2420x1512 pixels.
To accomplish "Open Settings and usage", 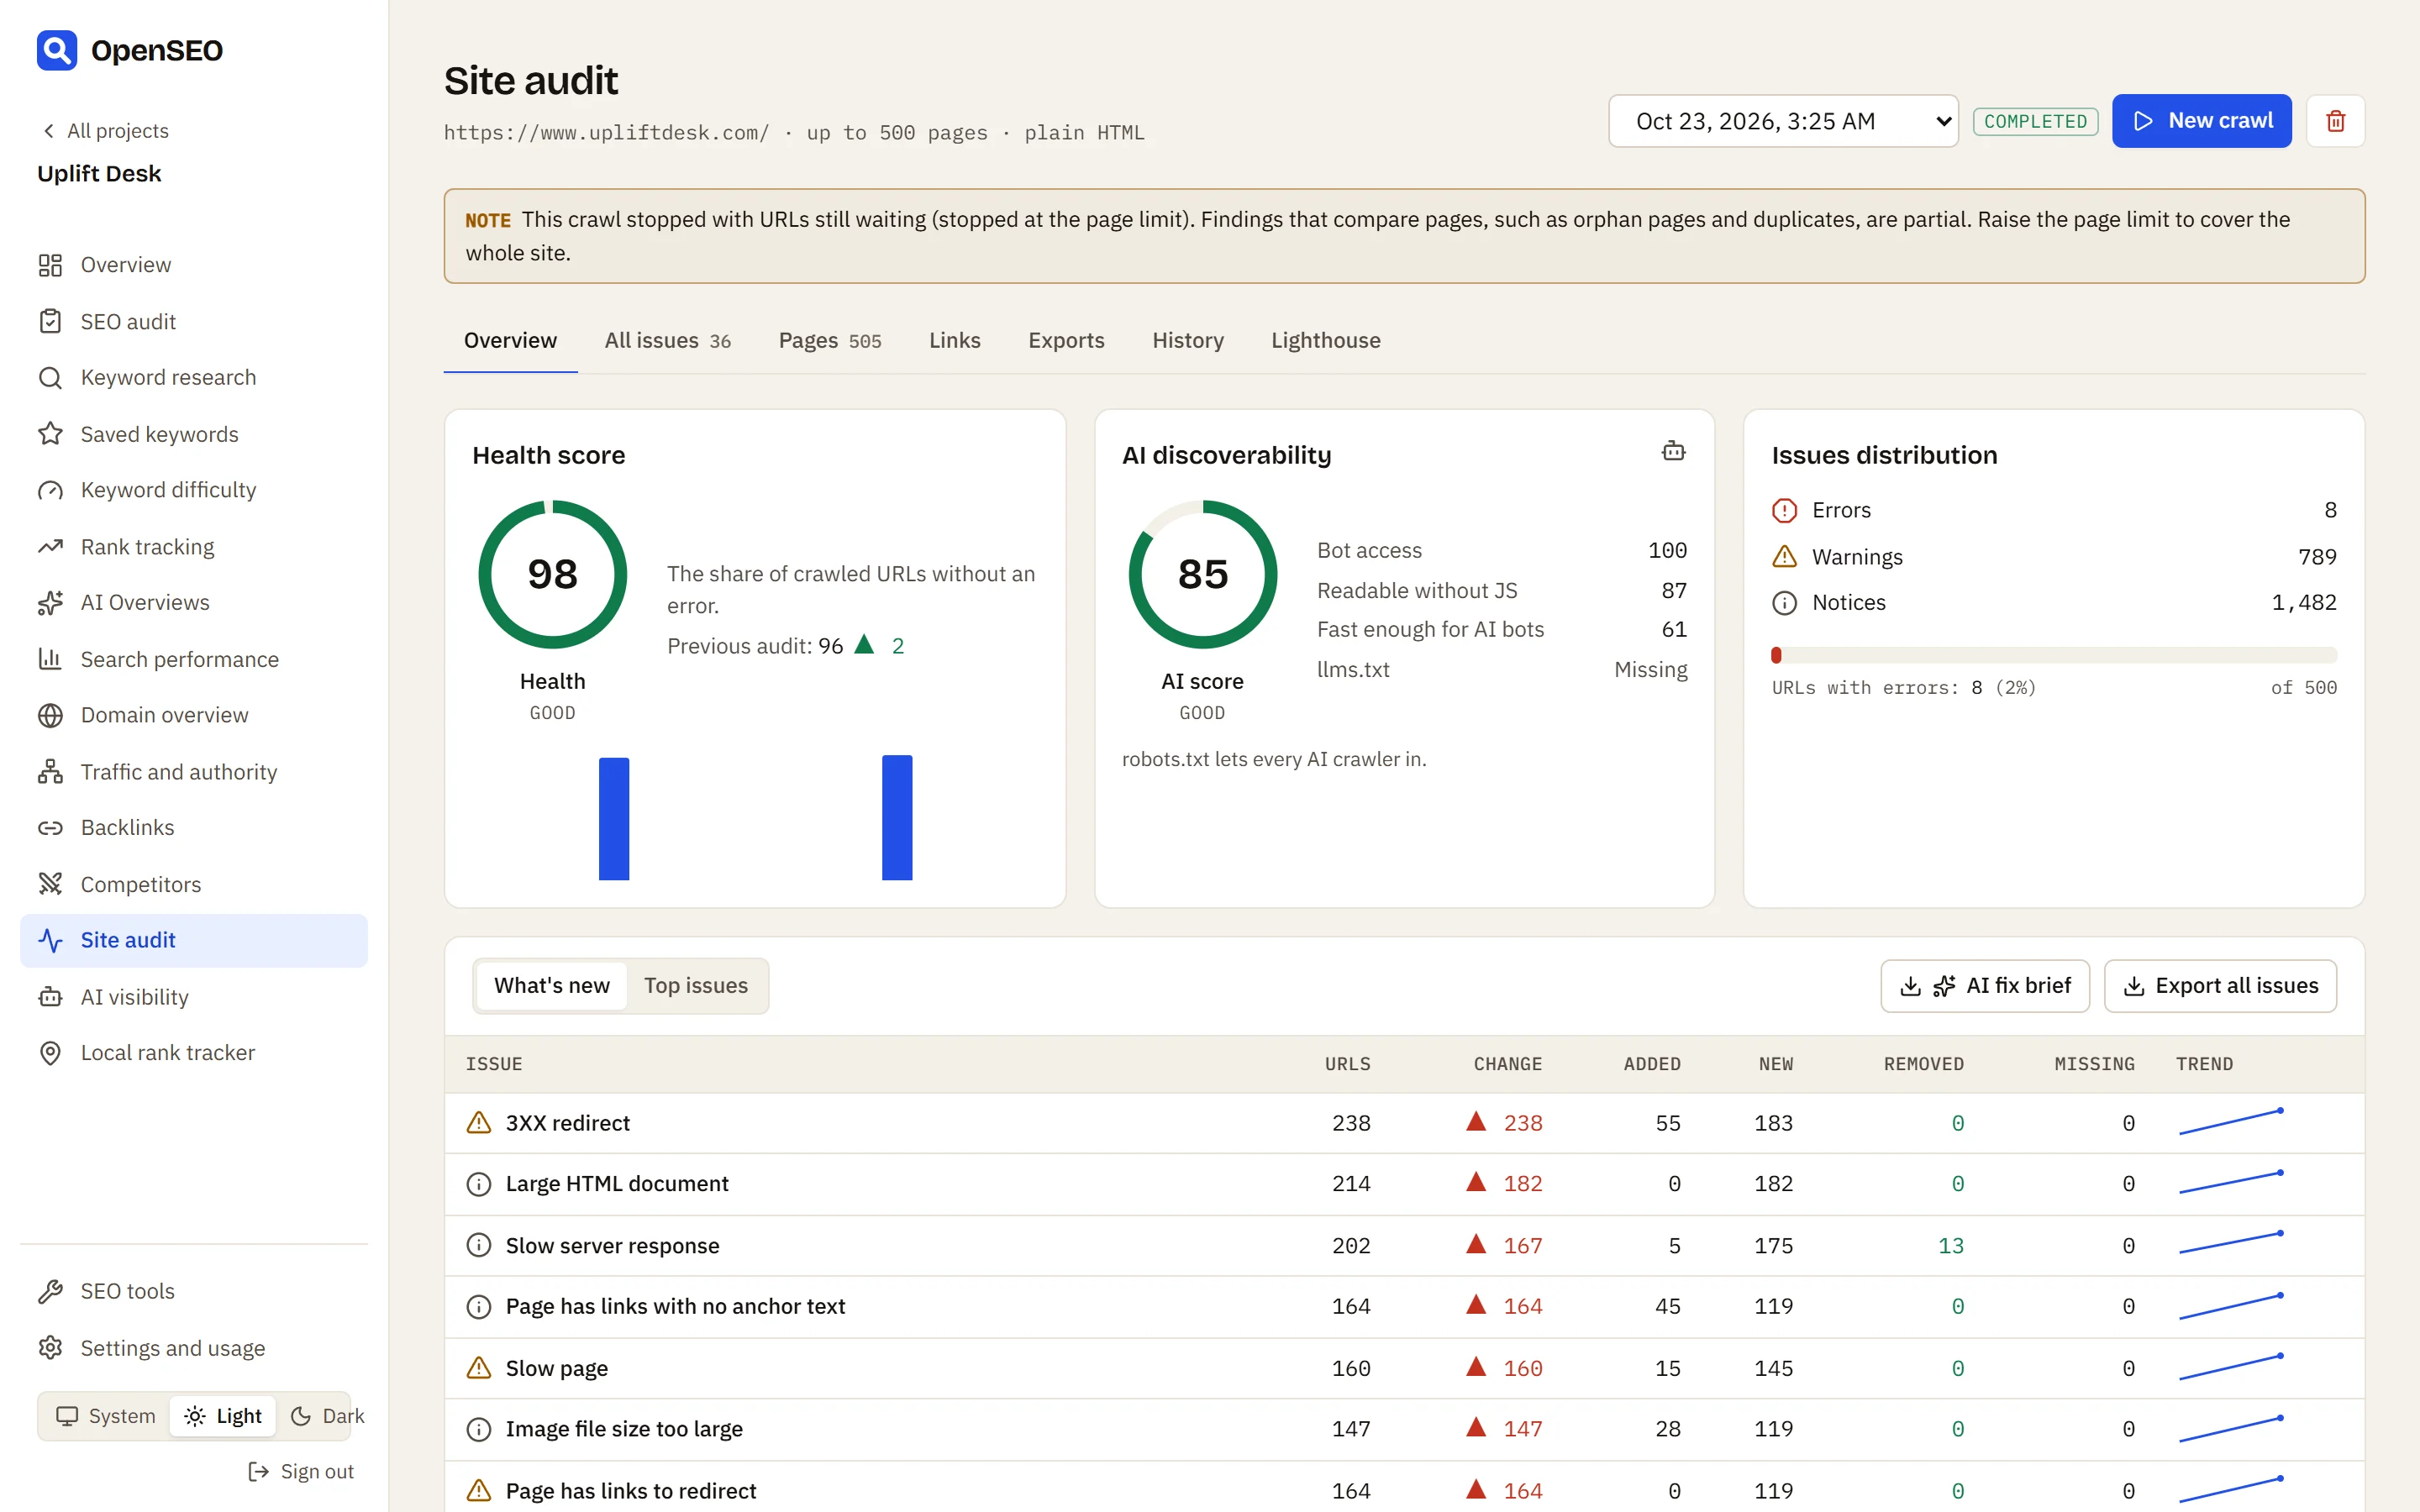I will (x=194, y=1348).
